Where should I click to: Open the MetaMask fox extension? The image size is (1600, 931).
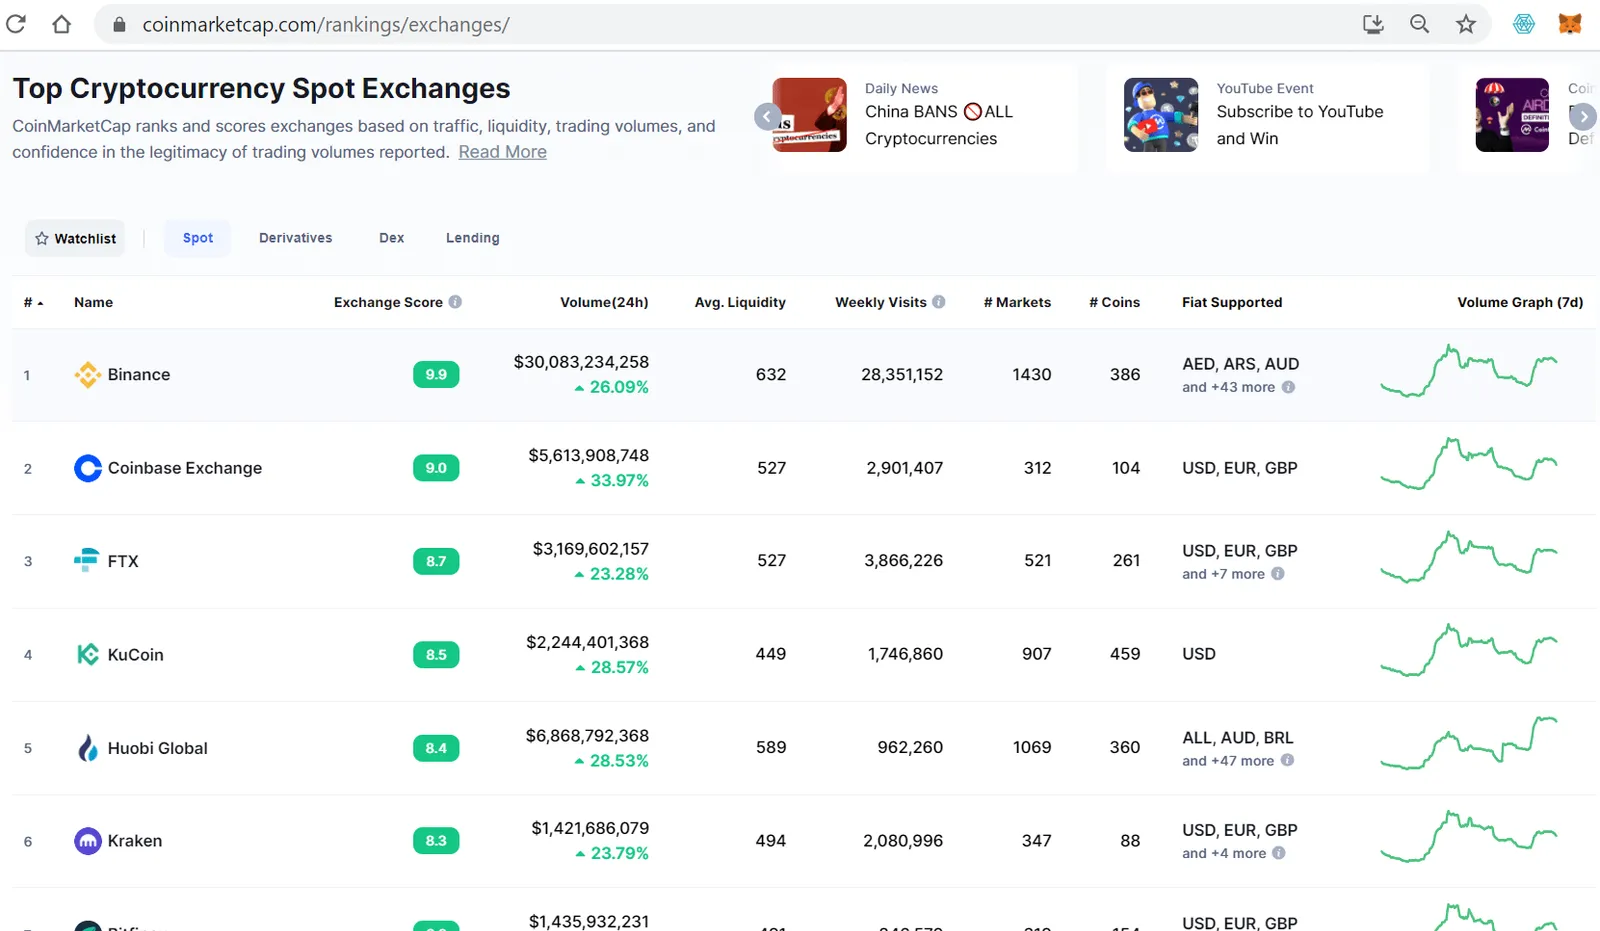(x=1570, y=24)
